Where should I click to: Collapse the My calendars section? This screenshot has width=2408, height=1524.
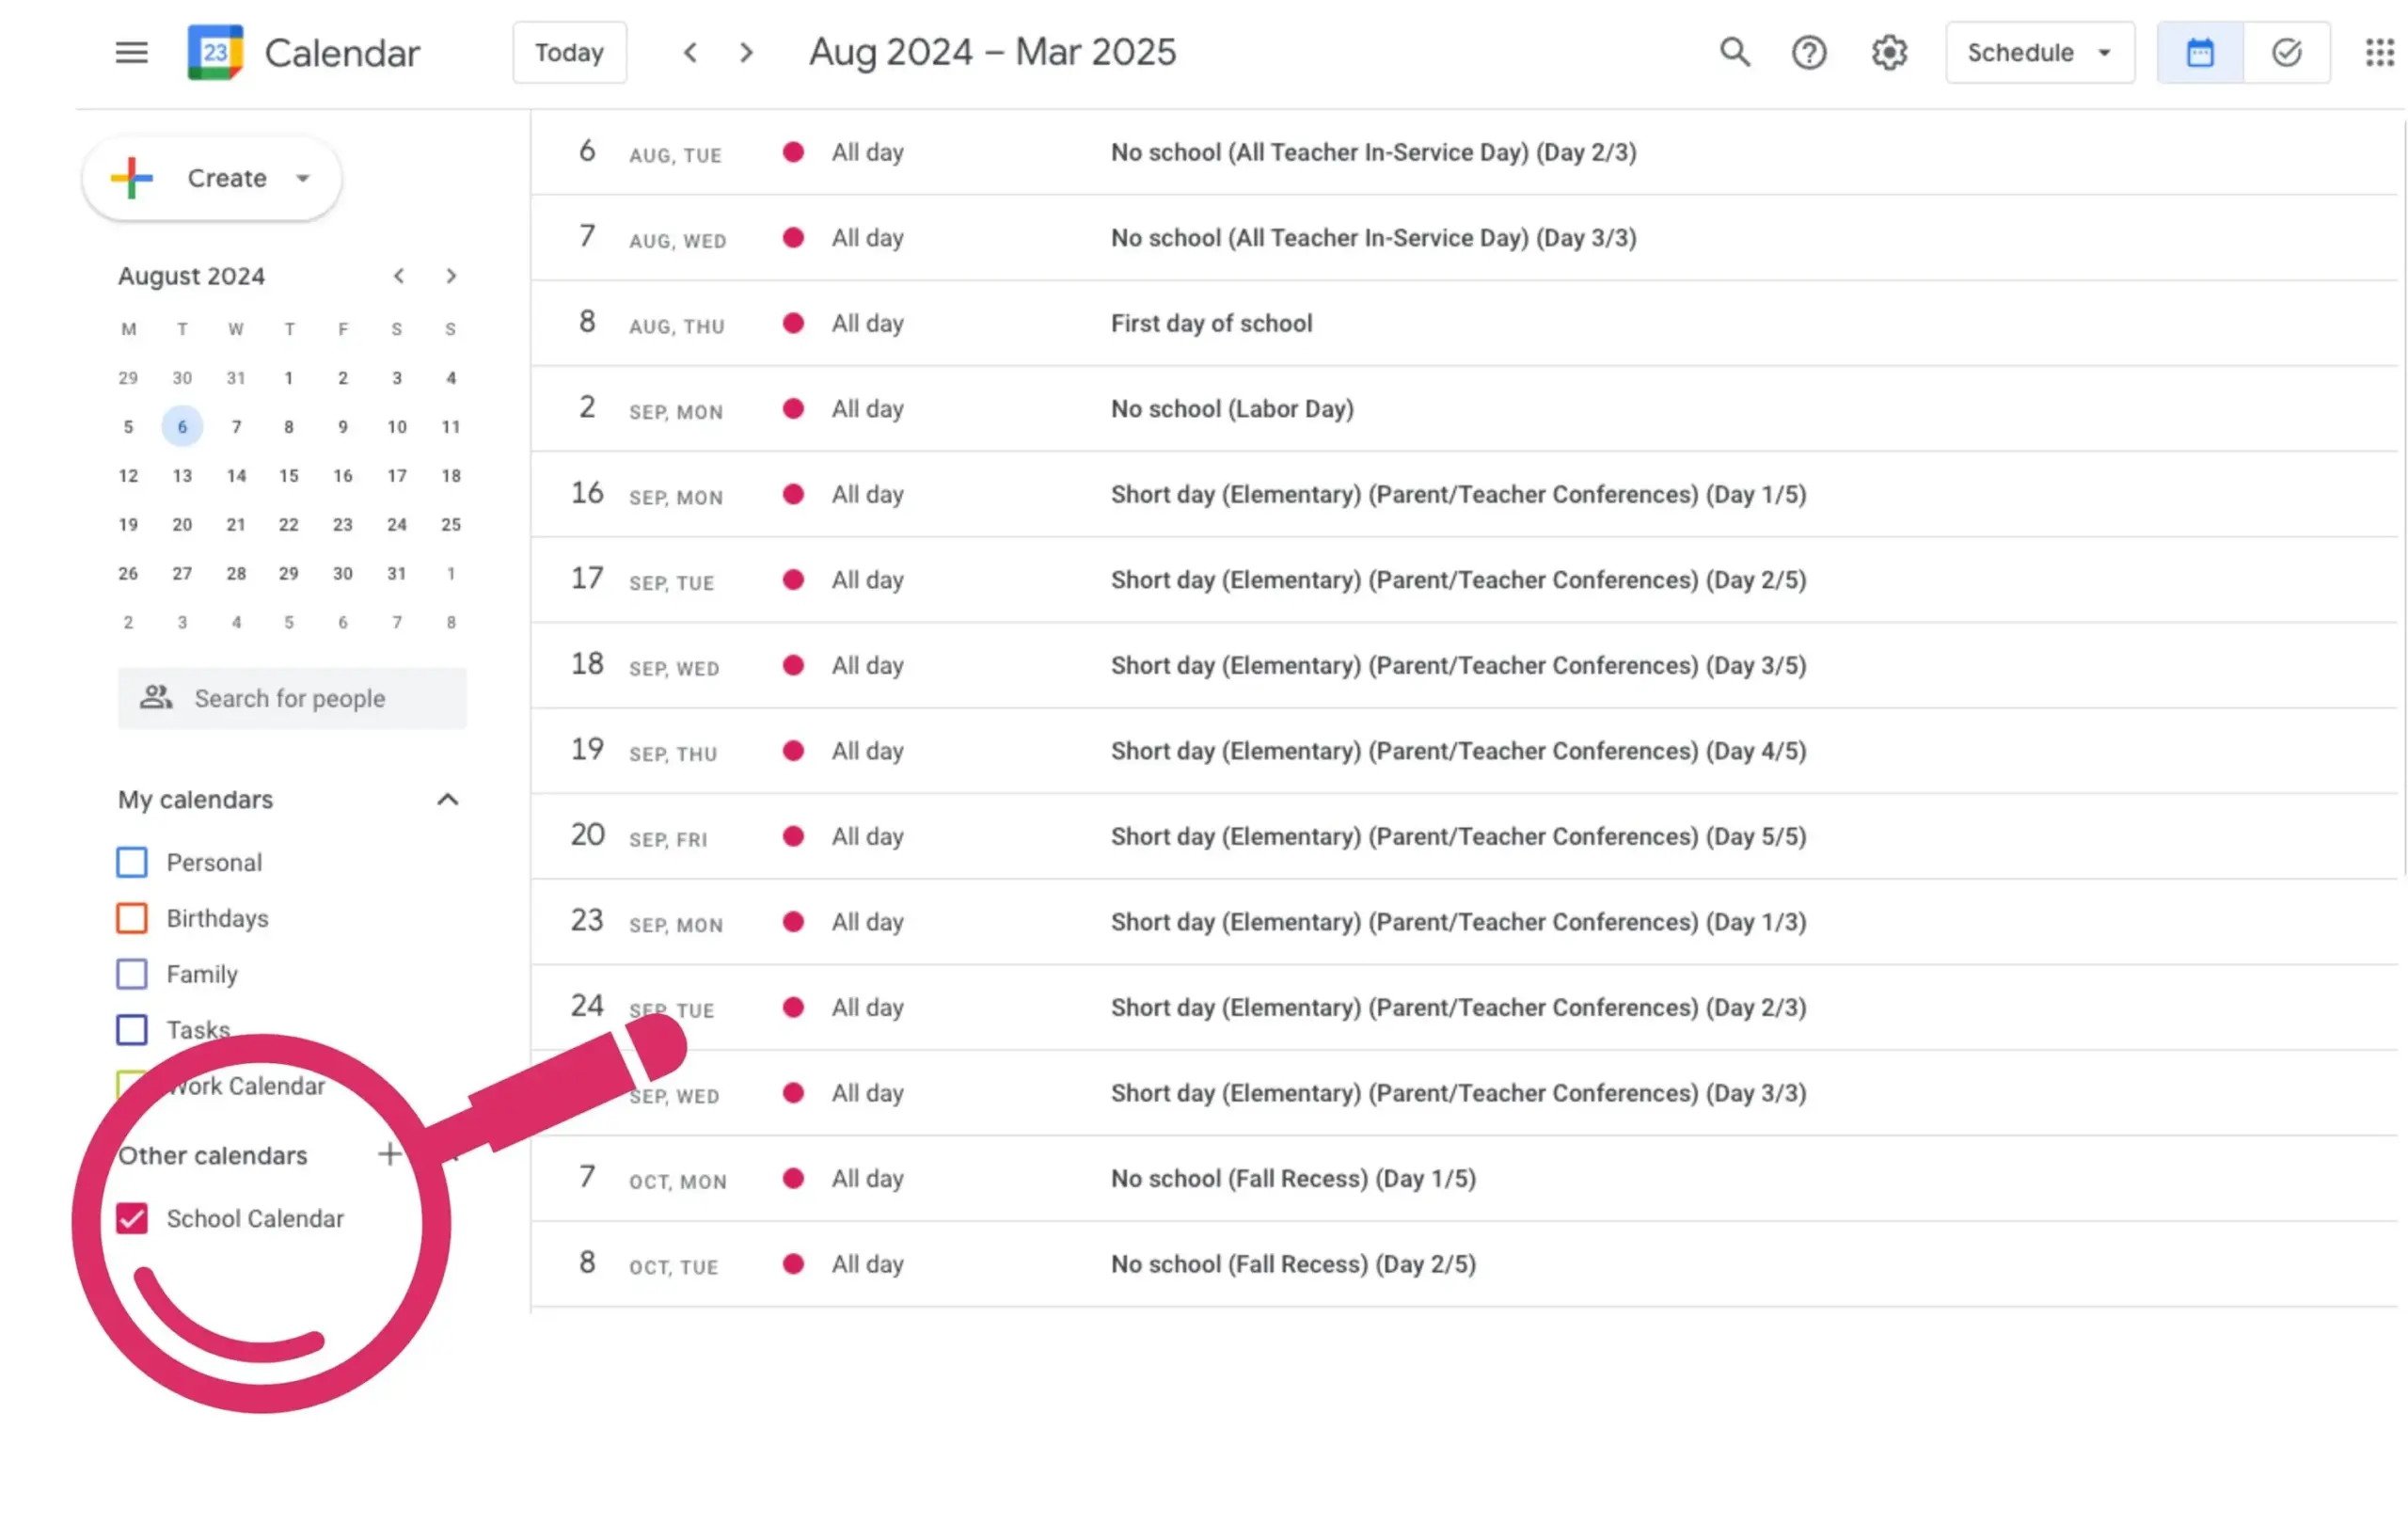click(x=448, y=799)
